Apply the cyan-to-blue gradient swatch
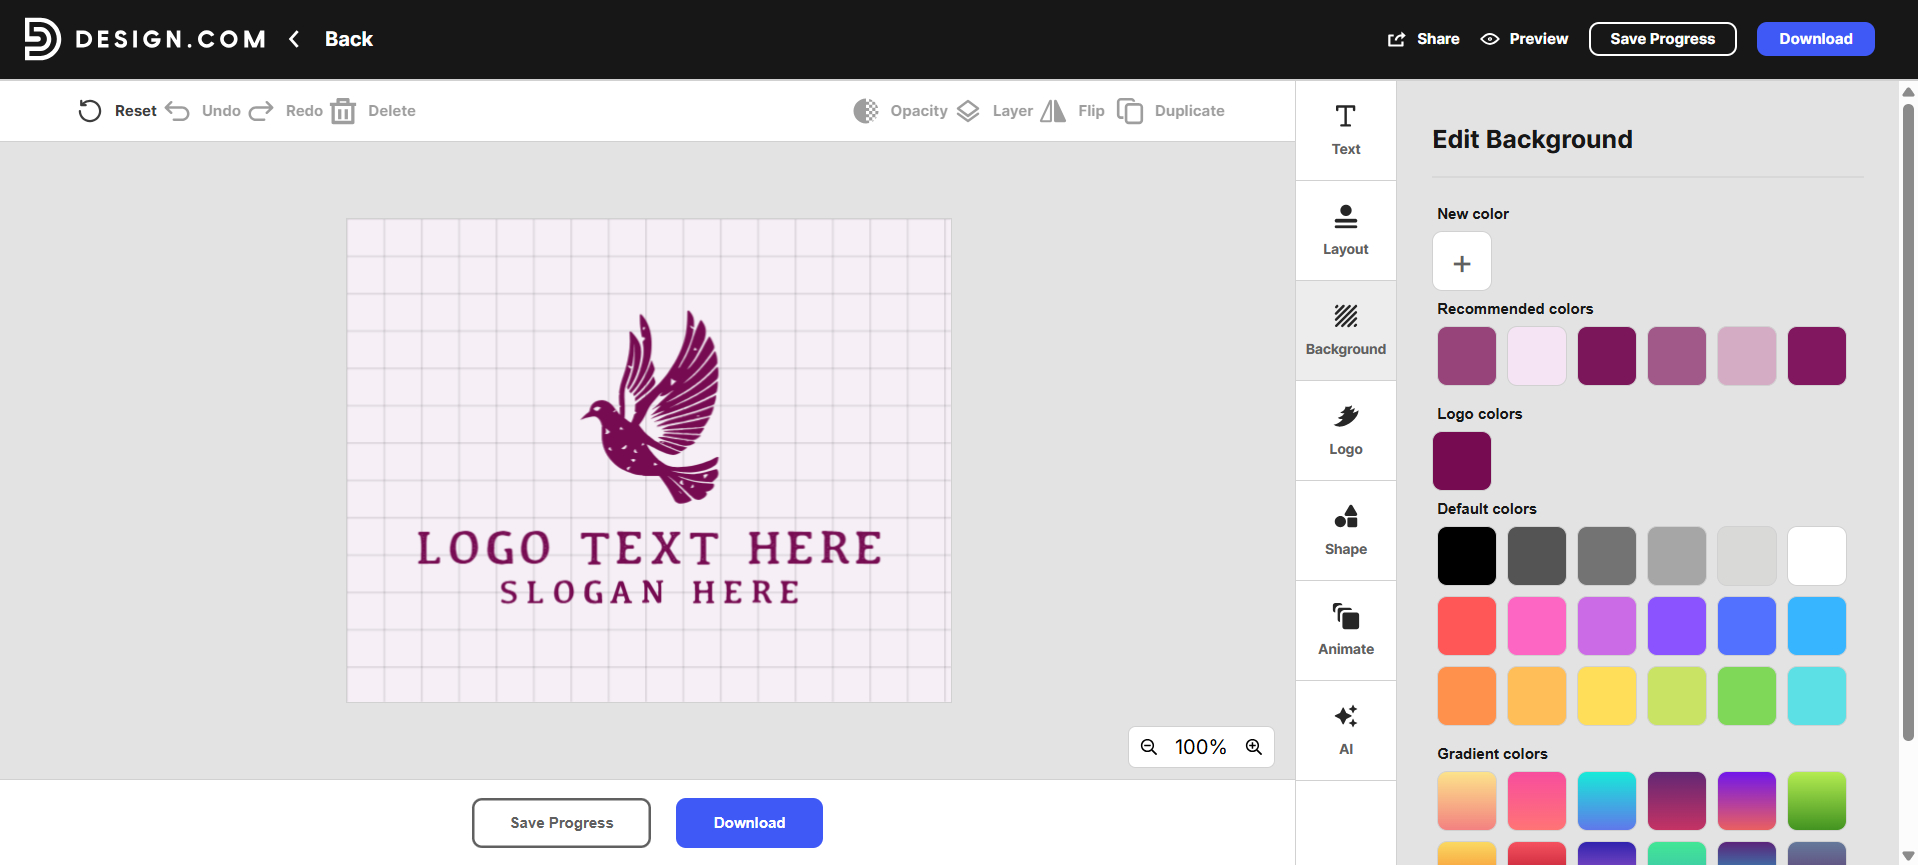The width and height of the screenshot is (1918, 865). [x=1607, y=801]
